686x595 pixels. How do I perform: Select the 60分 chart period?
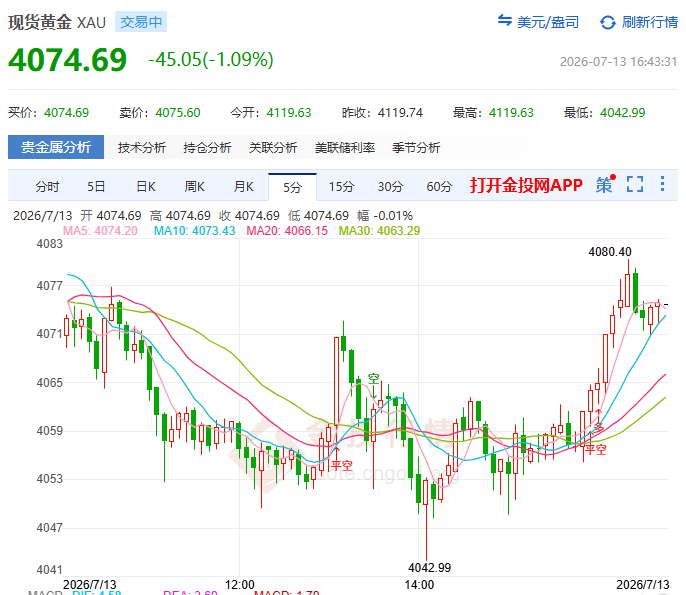point(439,187)
